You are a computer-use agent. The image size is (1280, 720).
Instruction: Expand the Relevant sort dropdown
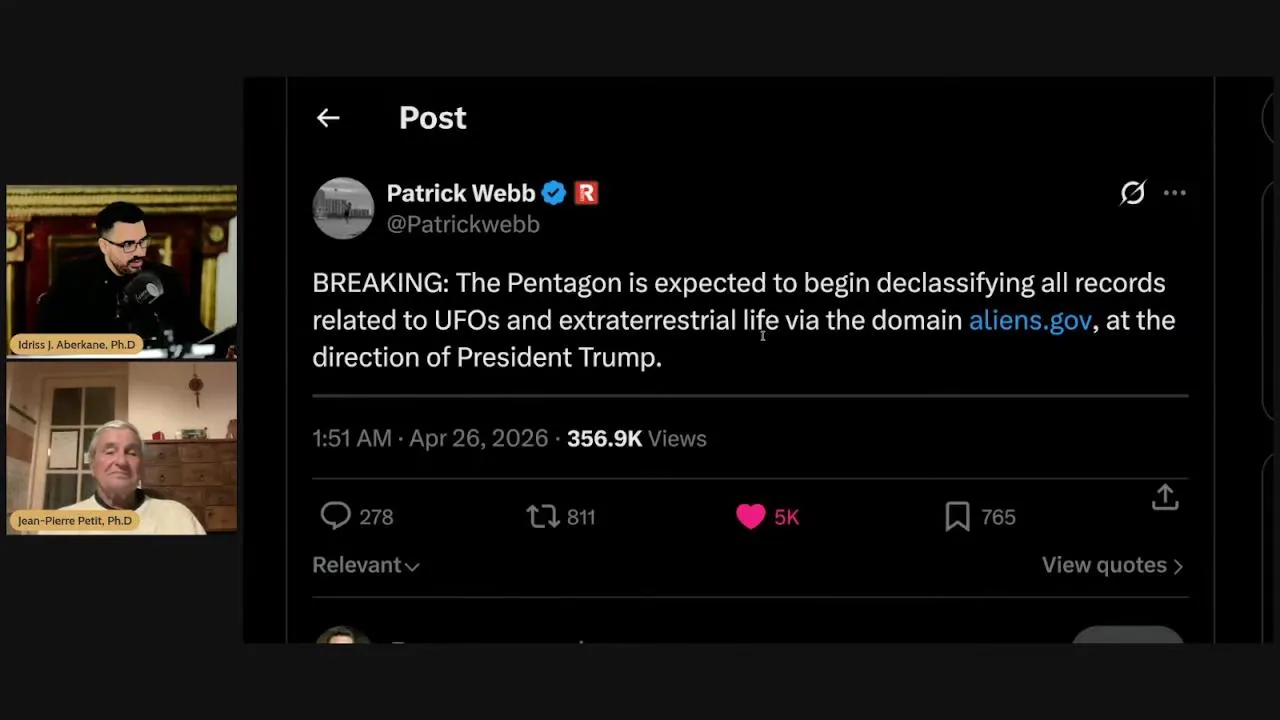pyautogui.click(x=365, y=565)
